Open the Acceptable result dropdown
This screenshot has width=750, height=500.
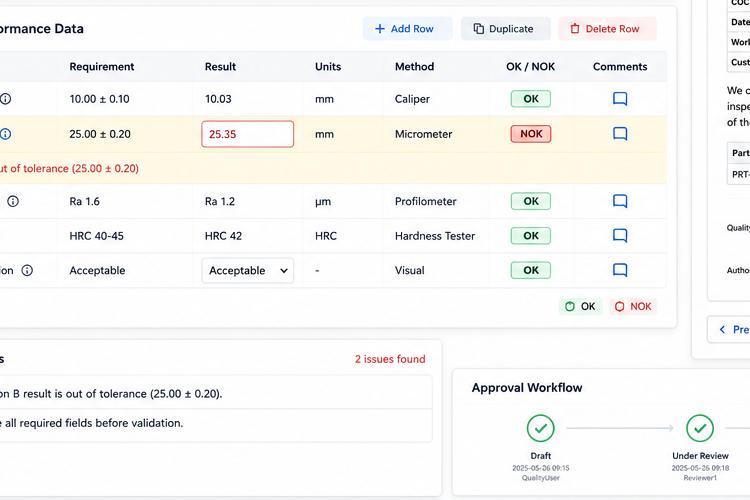point(248,270)
